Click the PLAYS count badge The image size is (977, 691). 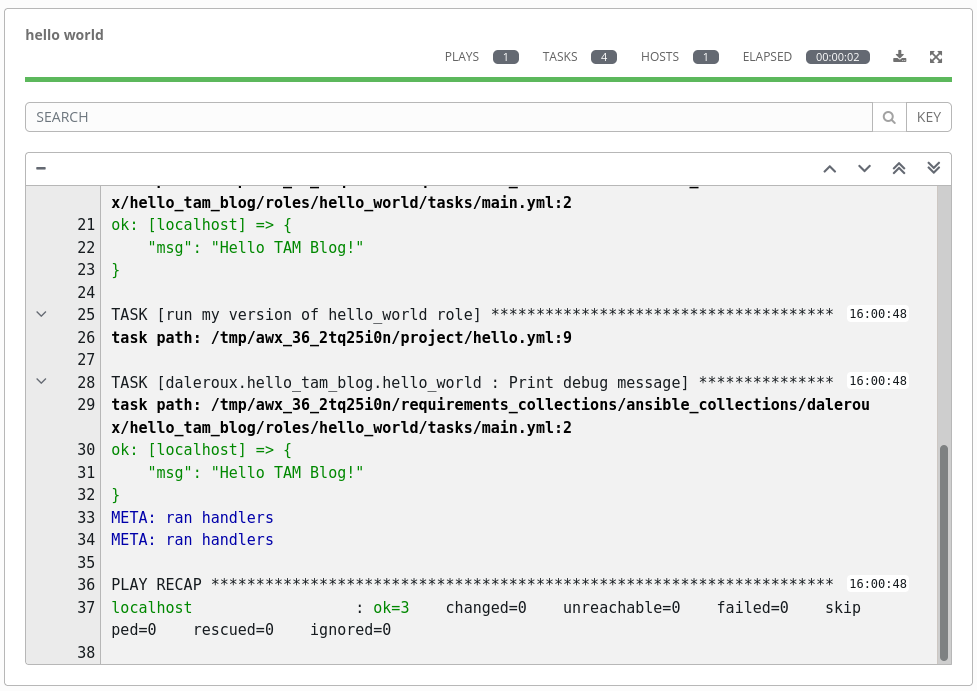505,57
